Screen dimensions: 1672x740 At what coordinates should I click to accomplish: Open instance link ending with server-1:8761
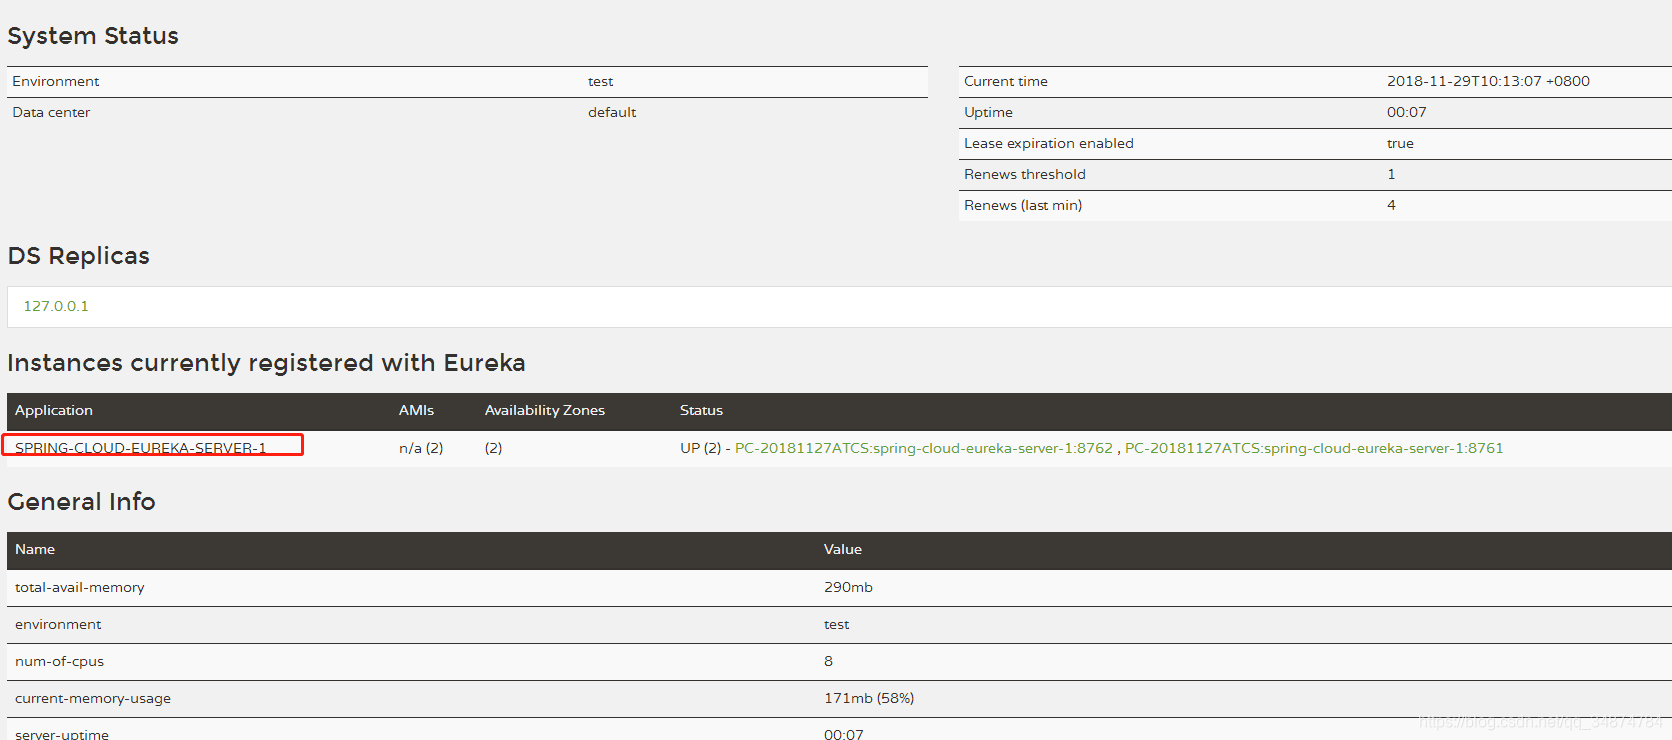[1314, 448]
